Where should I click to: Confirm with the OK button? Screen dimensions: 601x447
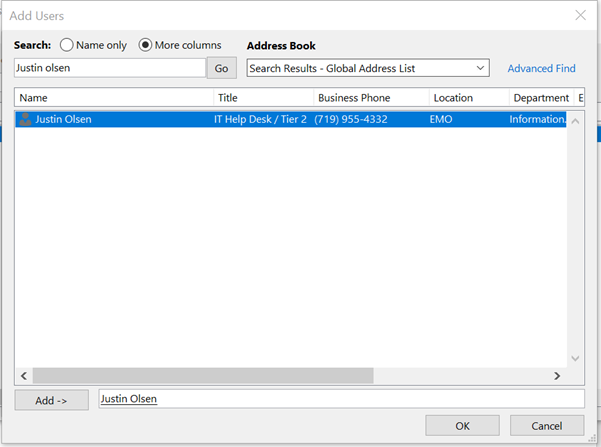click(x=462, y=426)
